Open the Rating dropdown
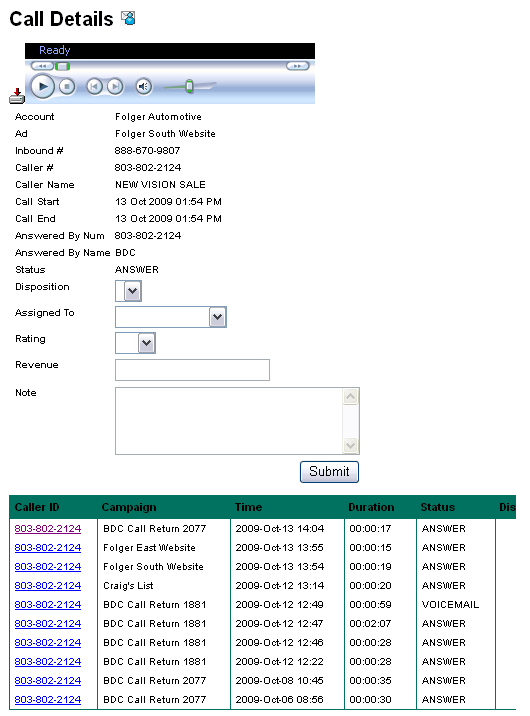Viewport: 530px width, 716px height. pos(135,343)
